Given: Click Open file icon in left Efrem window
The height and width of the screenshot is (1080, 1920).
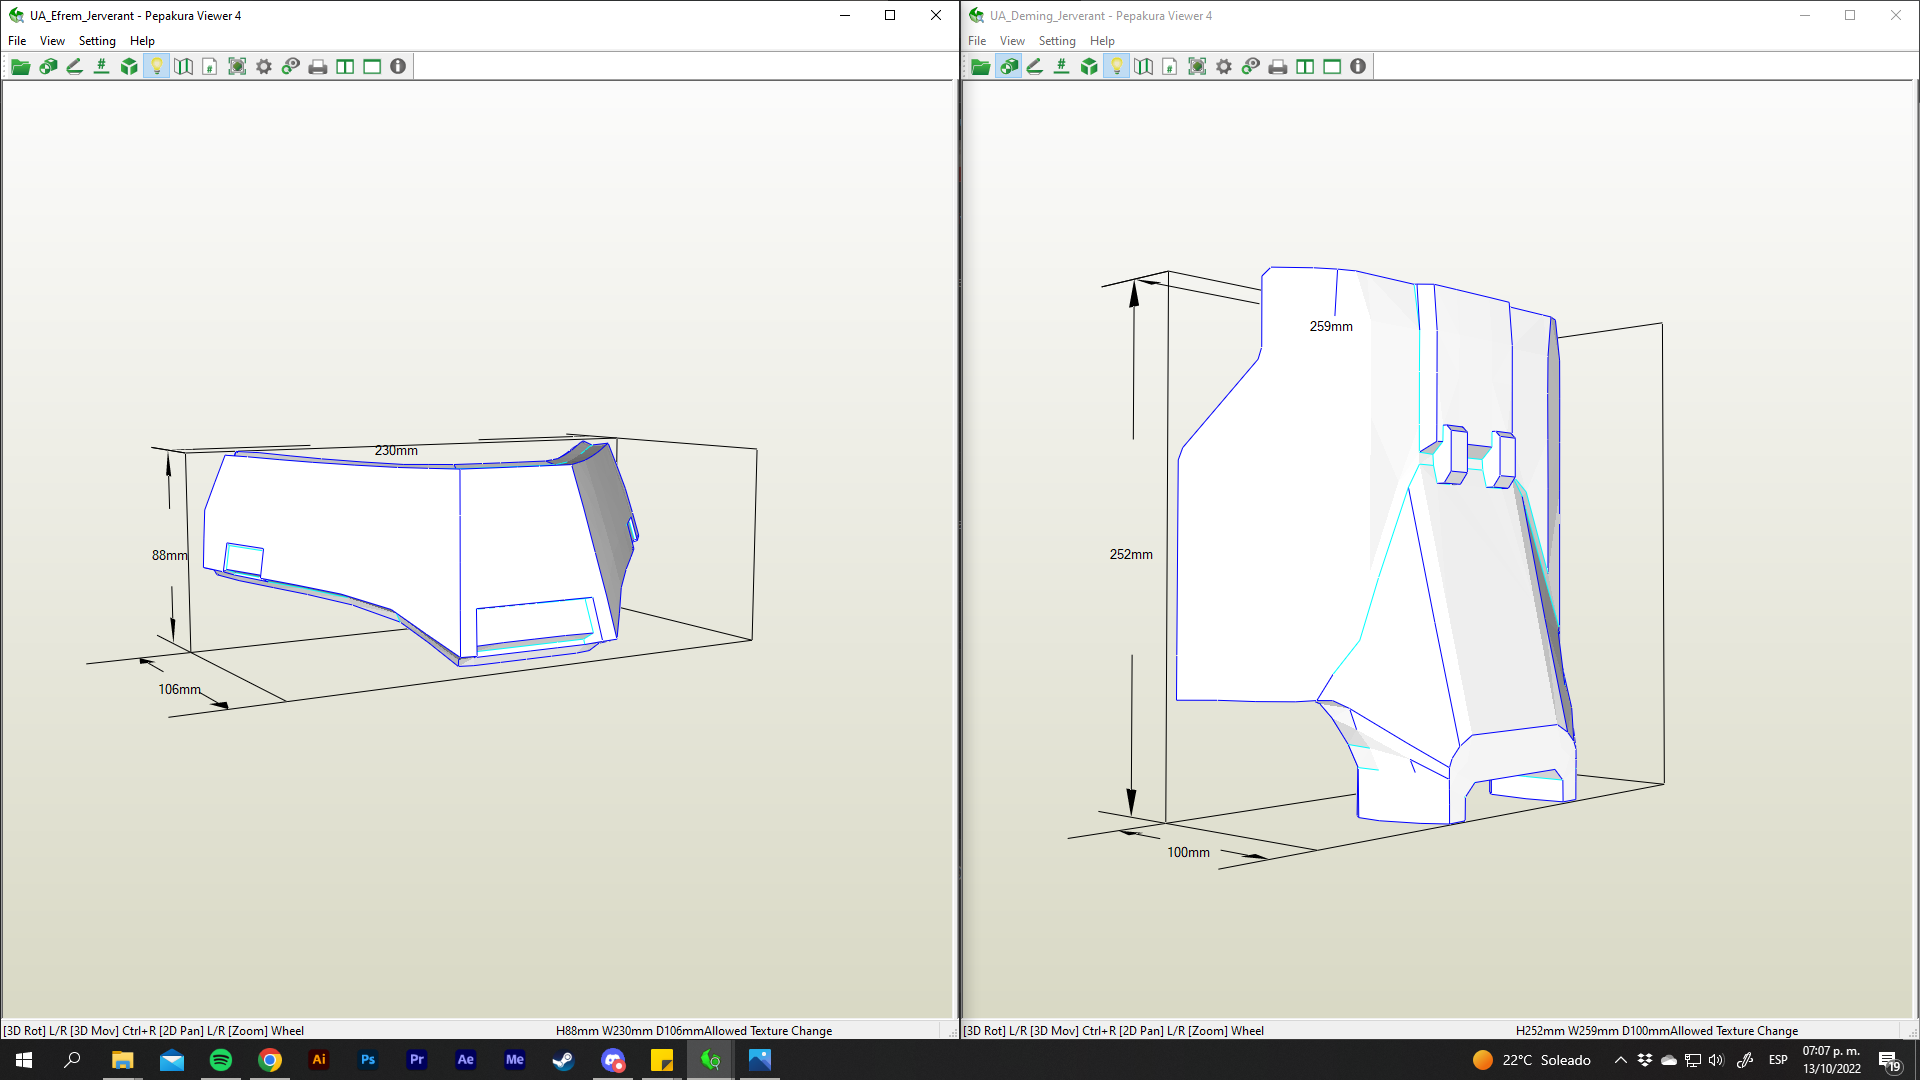Looking at the screenshot, I should (x=20, y=67).
